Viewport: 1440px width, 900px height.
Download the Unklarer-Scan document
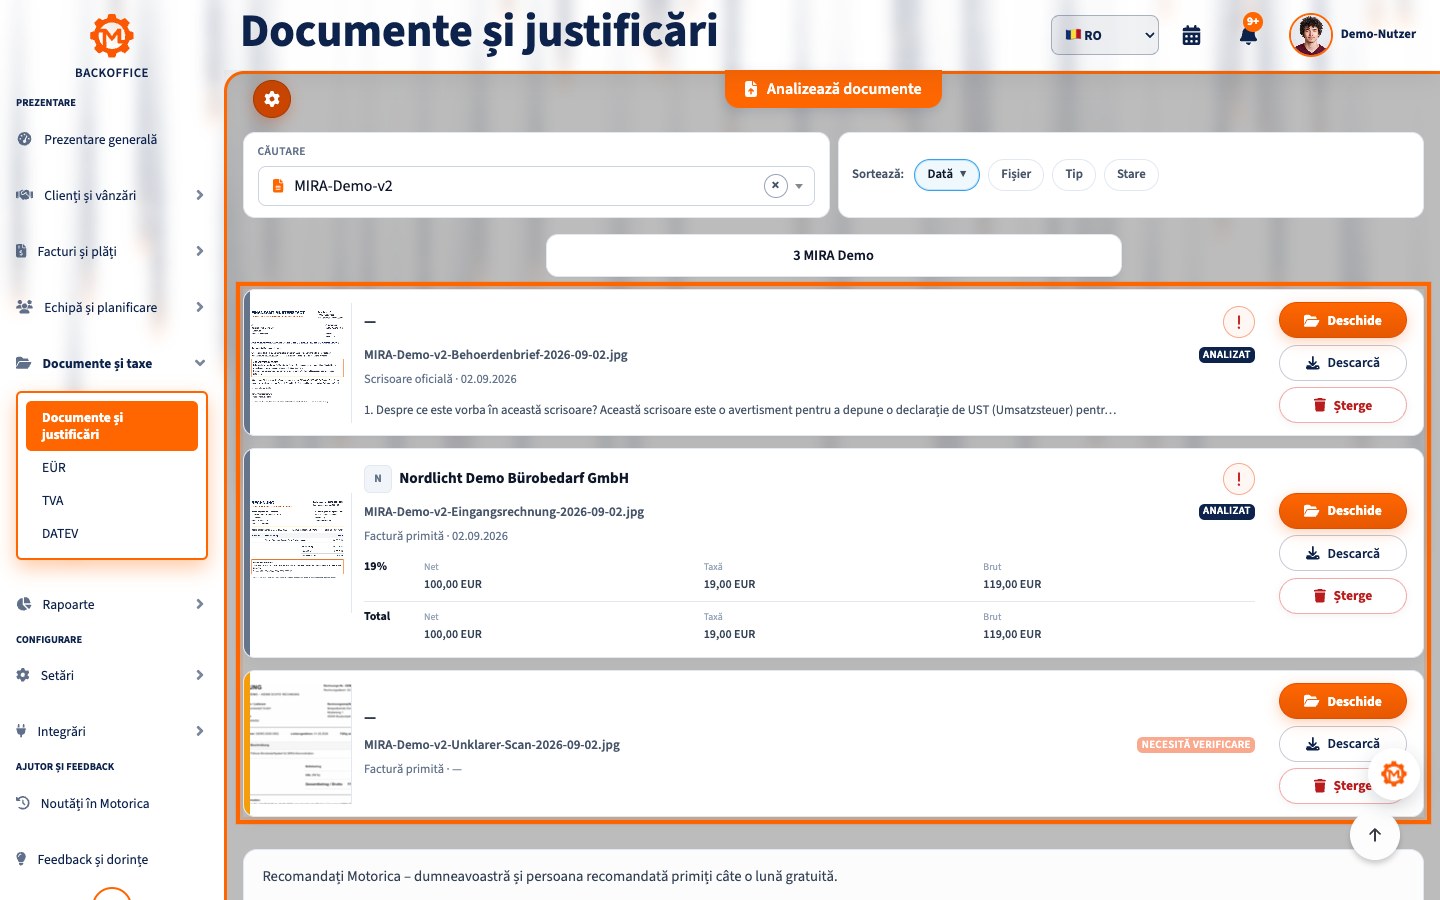coord(1342,744)
